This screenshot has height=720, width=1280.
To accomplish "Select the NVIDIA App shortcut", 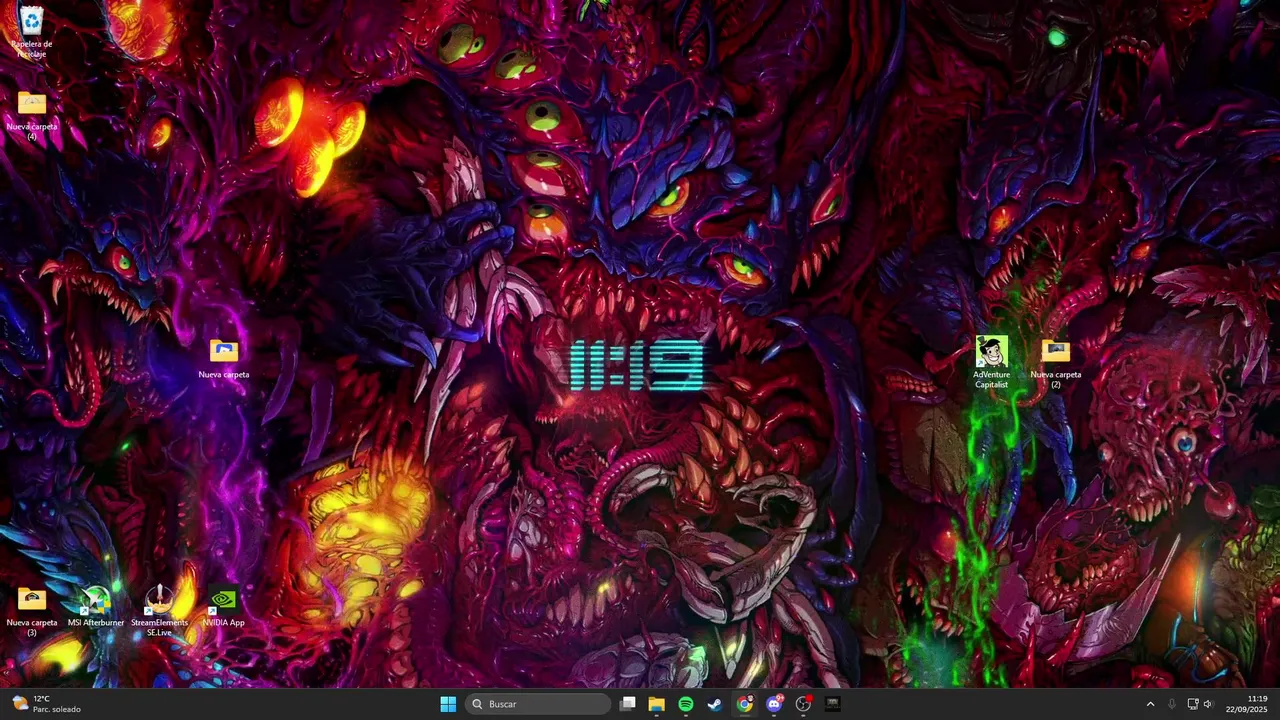I will click(x=223, y=607).
